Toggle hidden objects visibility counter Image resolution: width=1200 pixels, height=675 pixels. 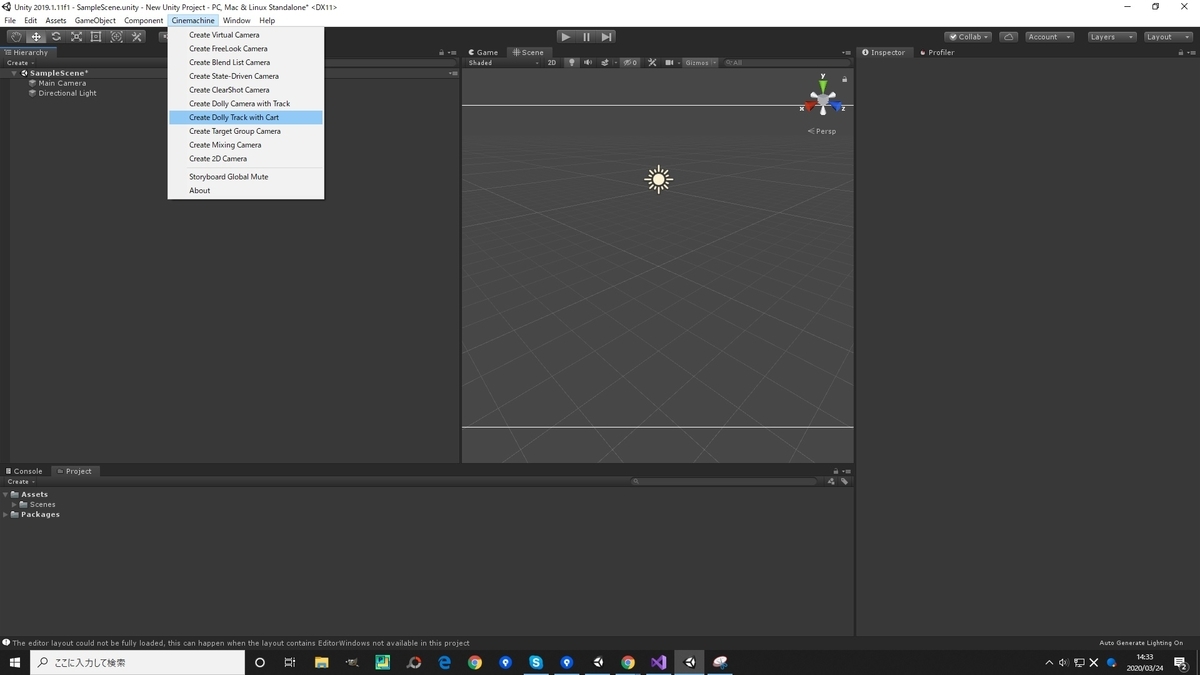click(x=630, y=62)
